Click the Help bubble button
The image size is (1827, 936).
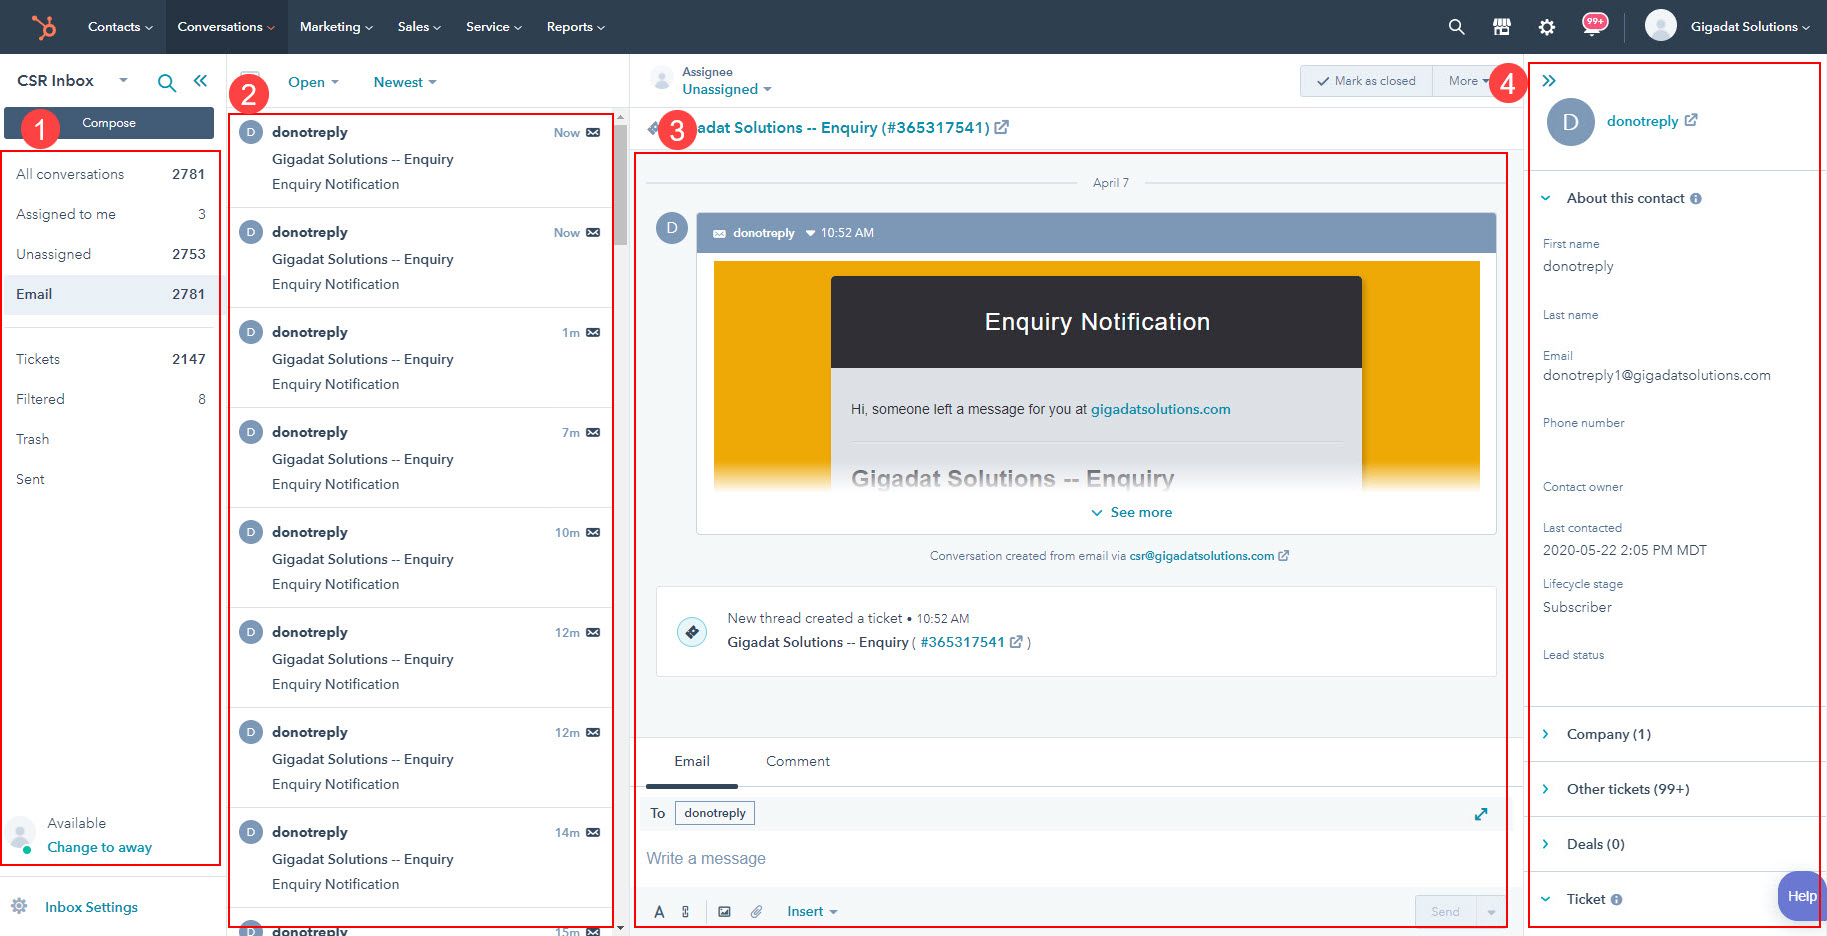(x=1801, y=896)
